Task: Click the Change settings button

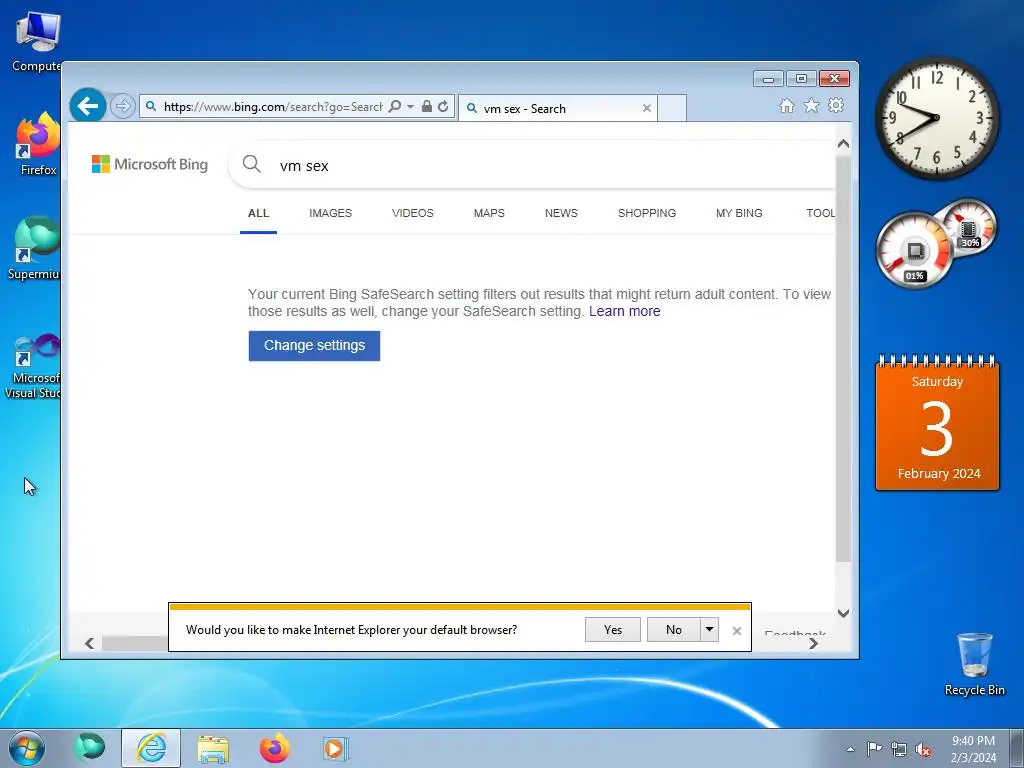Action: (314, 345)
